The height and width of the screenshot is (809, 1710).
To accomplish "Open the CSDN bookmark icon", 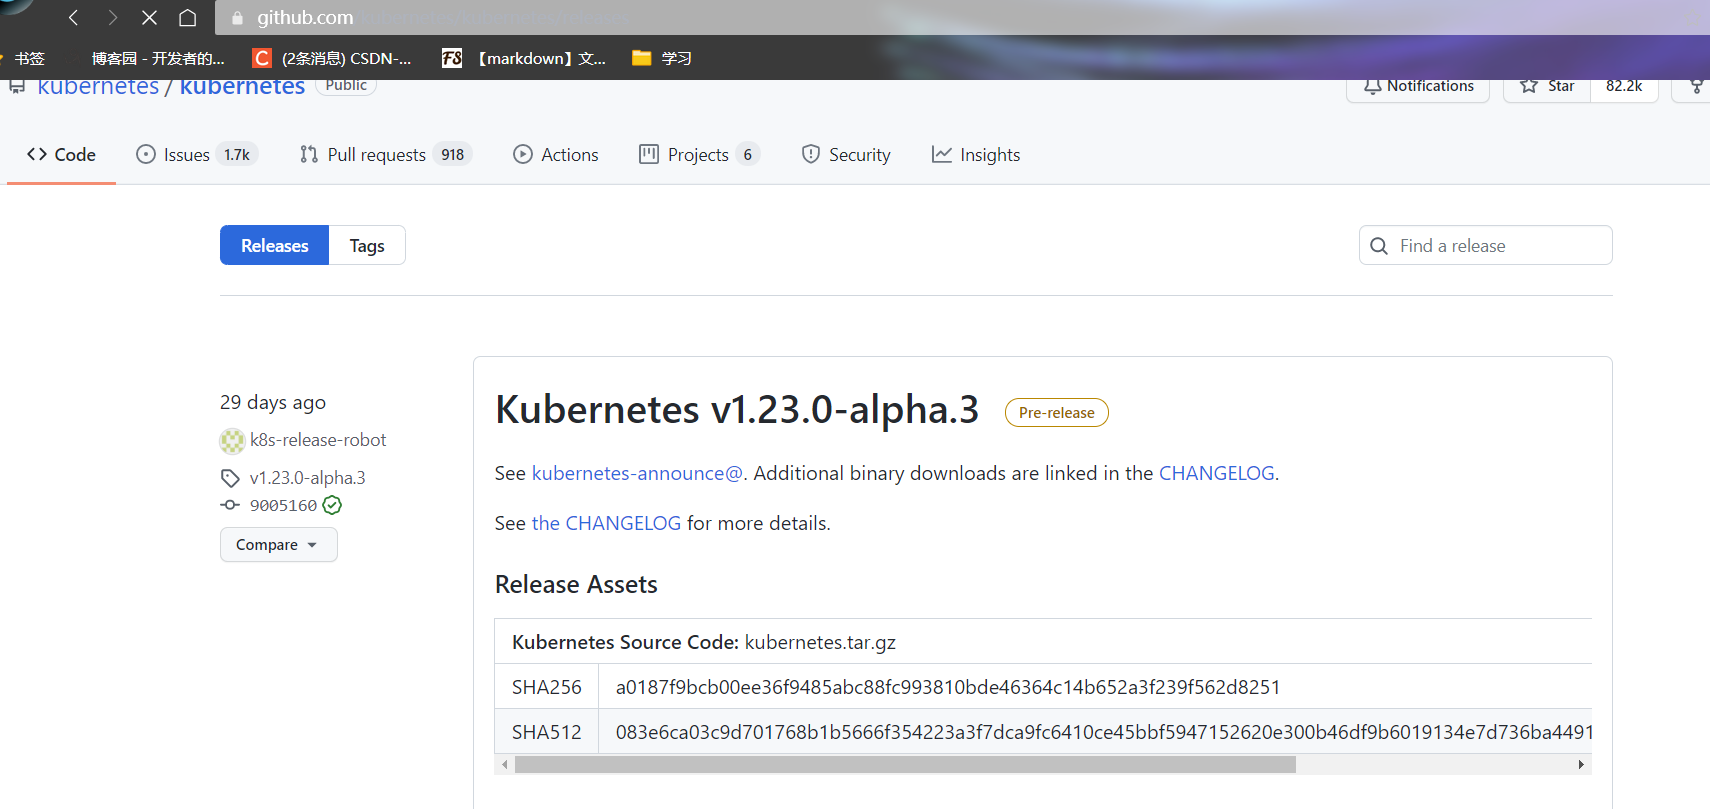I will tap(261, 58).
